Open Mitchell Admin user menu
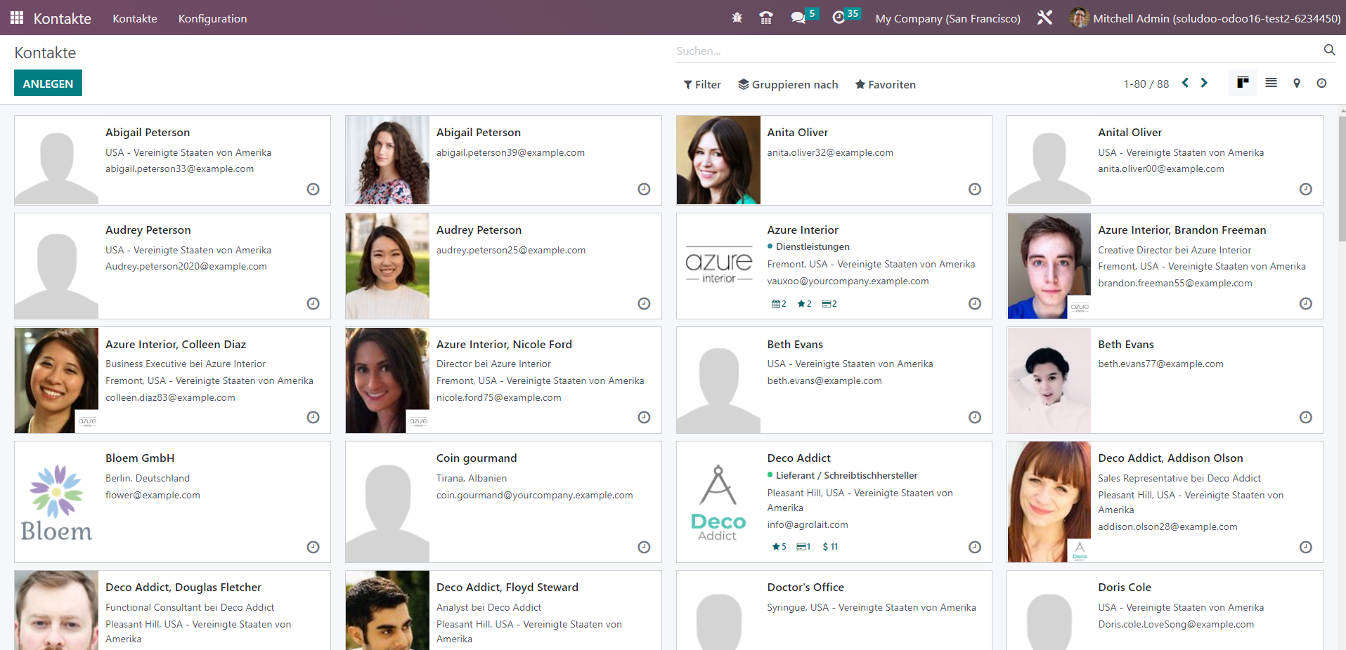This screenshot has height=650, width=1346. [x=1205, y=18]
